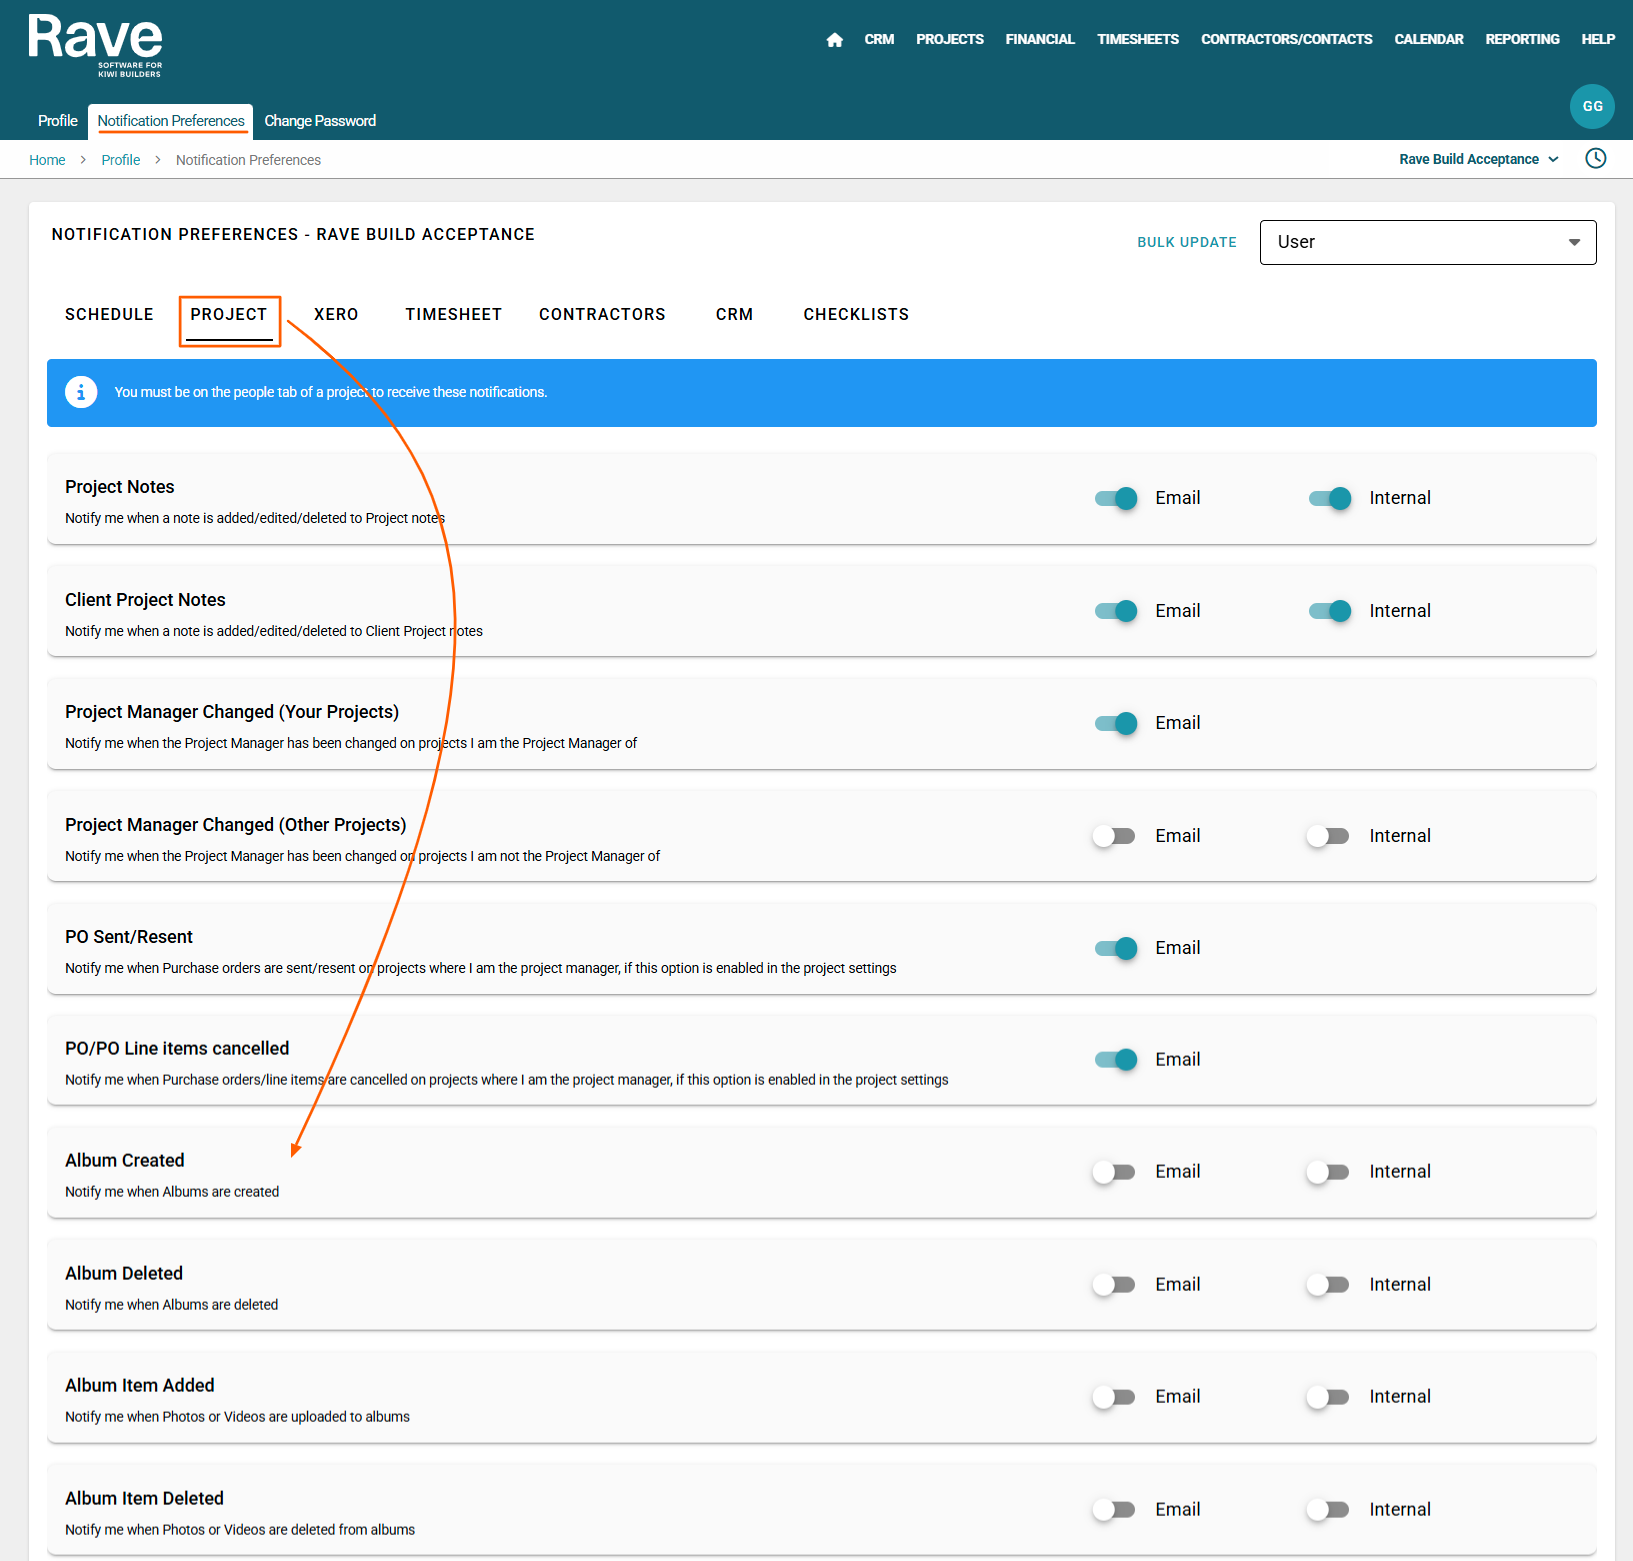Open the Contractors notification tab

pyautogui.click(x=602, y=314)
